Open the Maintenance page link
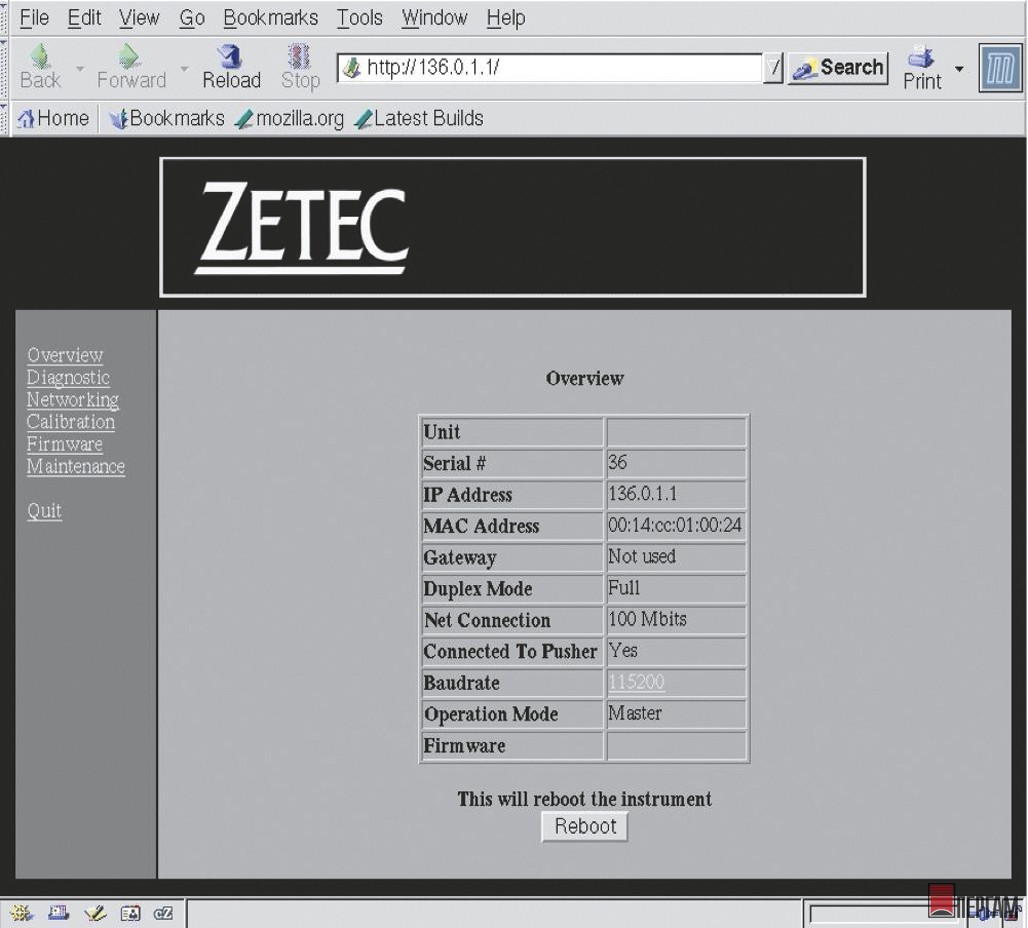This screenshot has height=928, width=1028. (76, 466)
